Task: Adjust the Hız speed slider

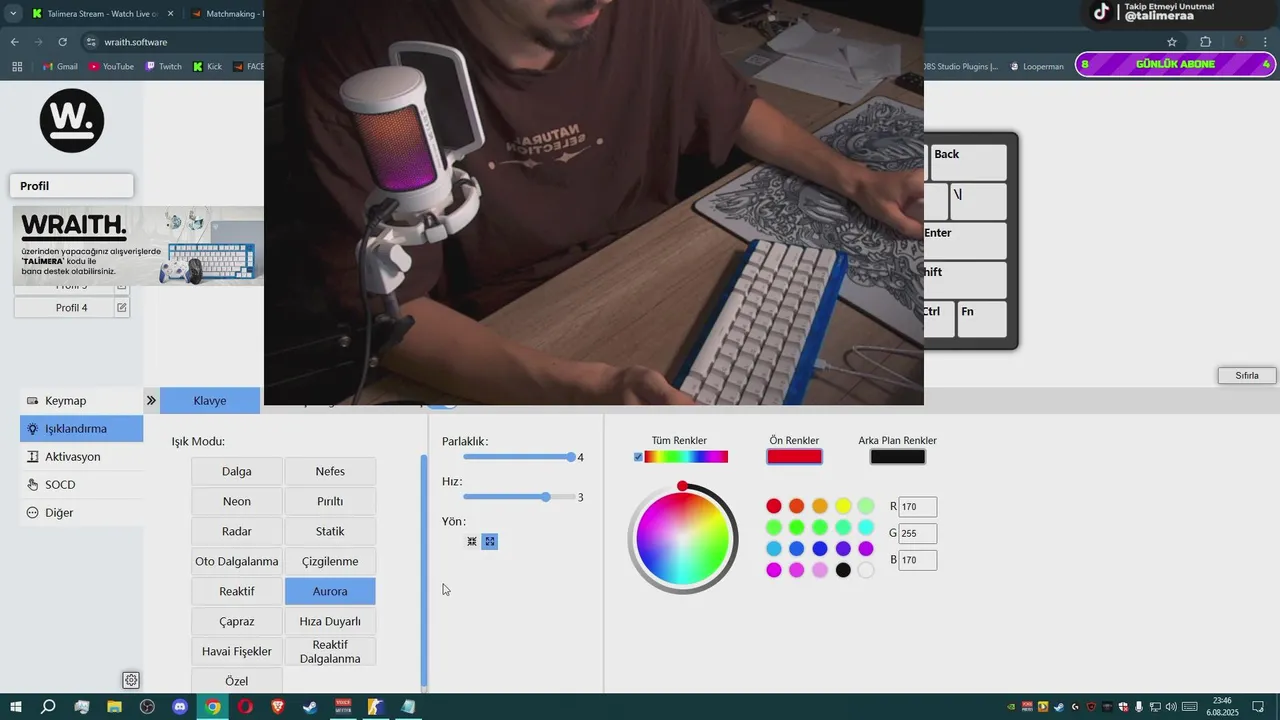Action: [x=517, y=497]
